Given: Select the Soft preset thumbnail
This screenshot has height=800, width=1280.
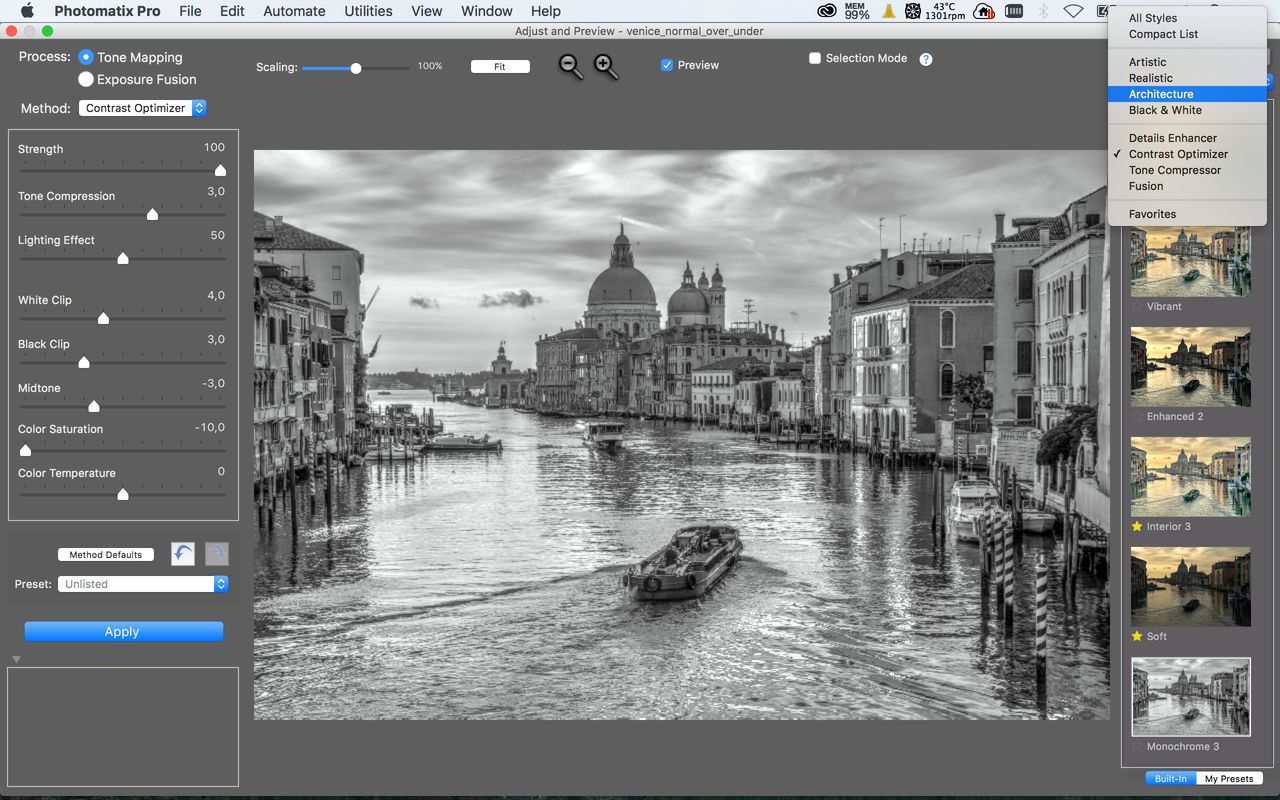Looking at the screenshot, I should point(1190,587).
